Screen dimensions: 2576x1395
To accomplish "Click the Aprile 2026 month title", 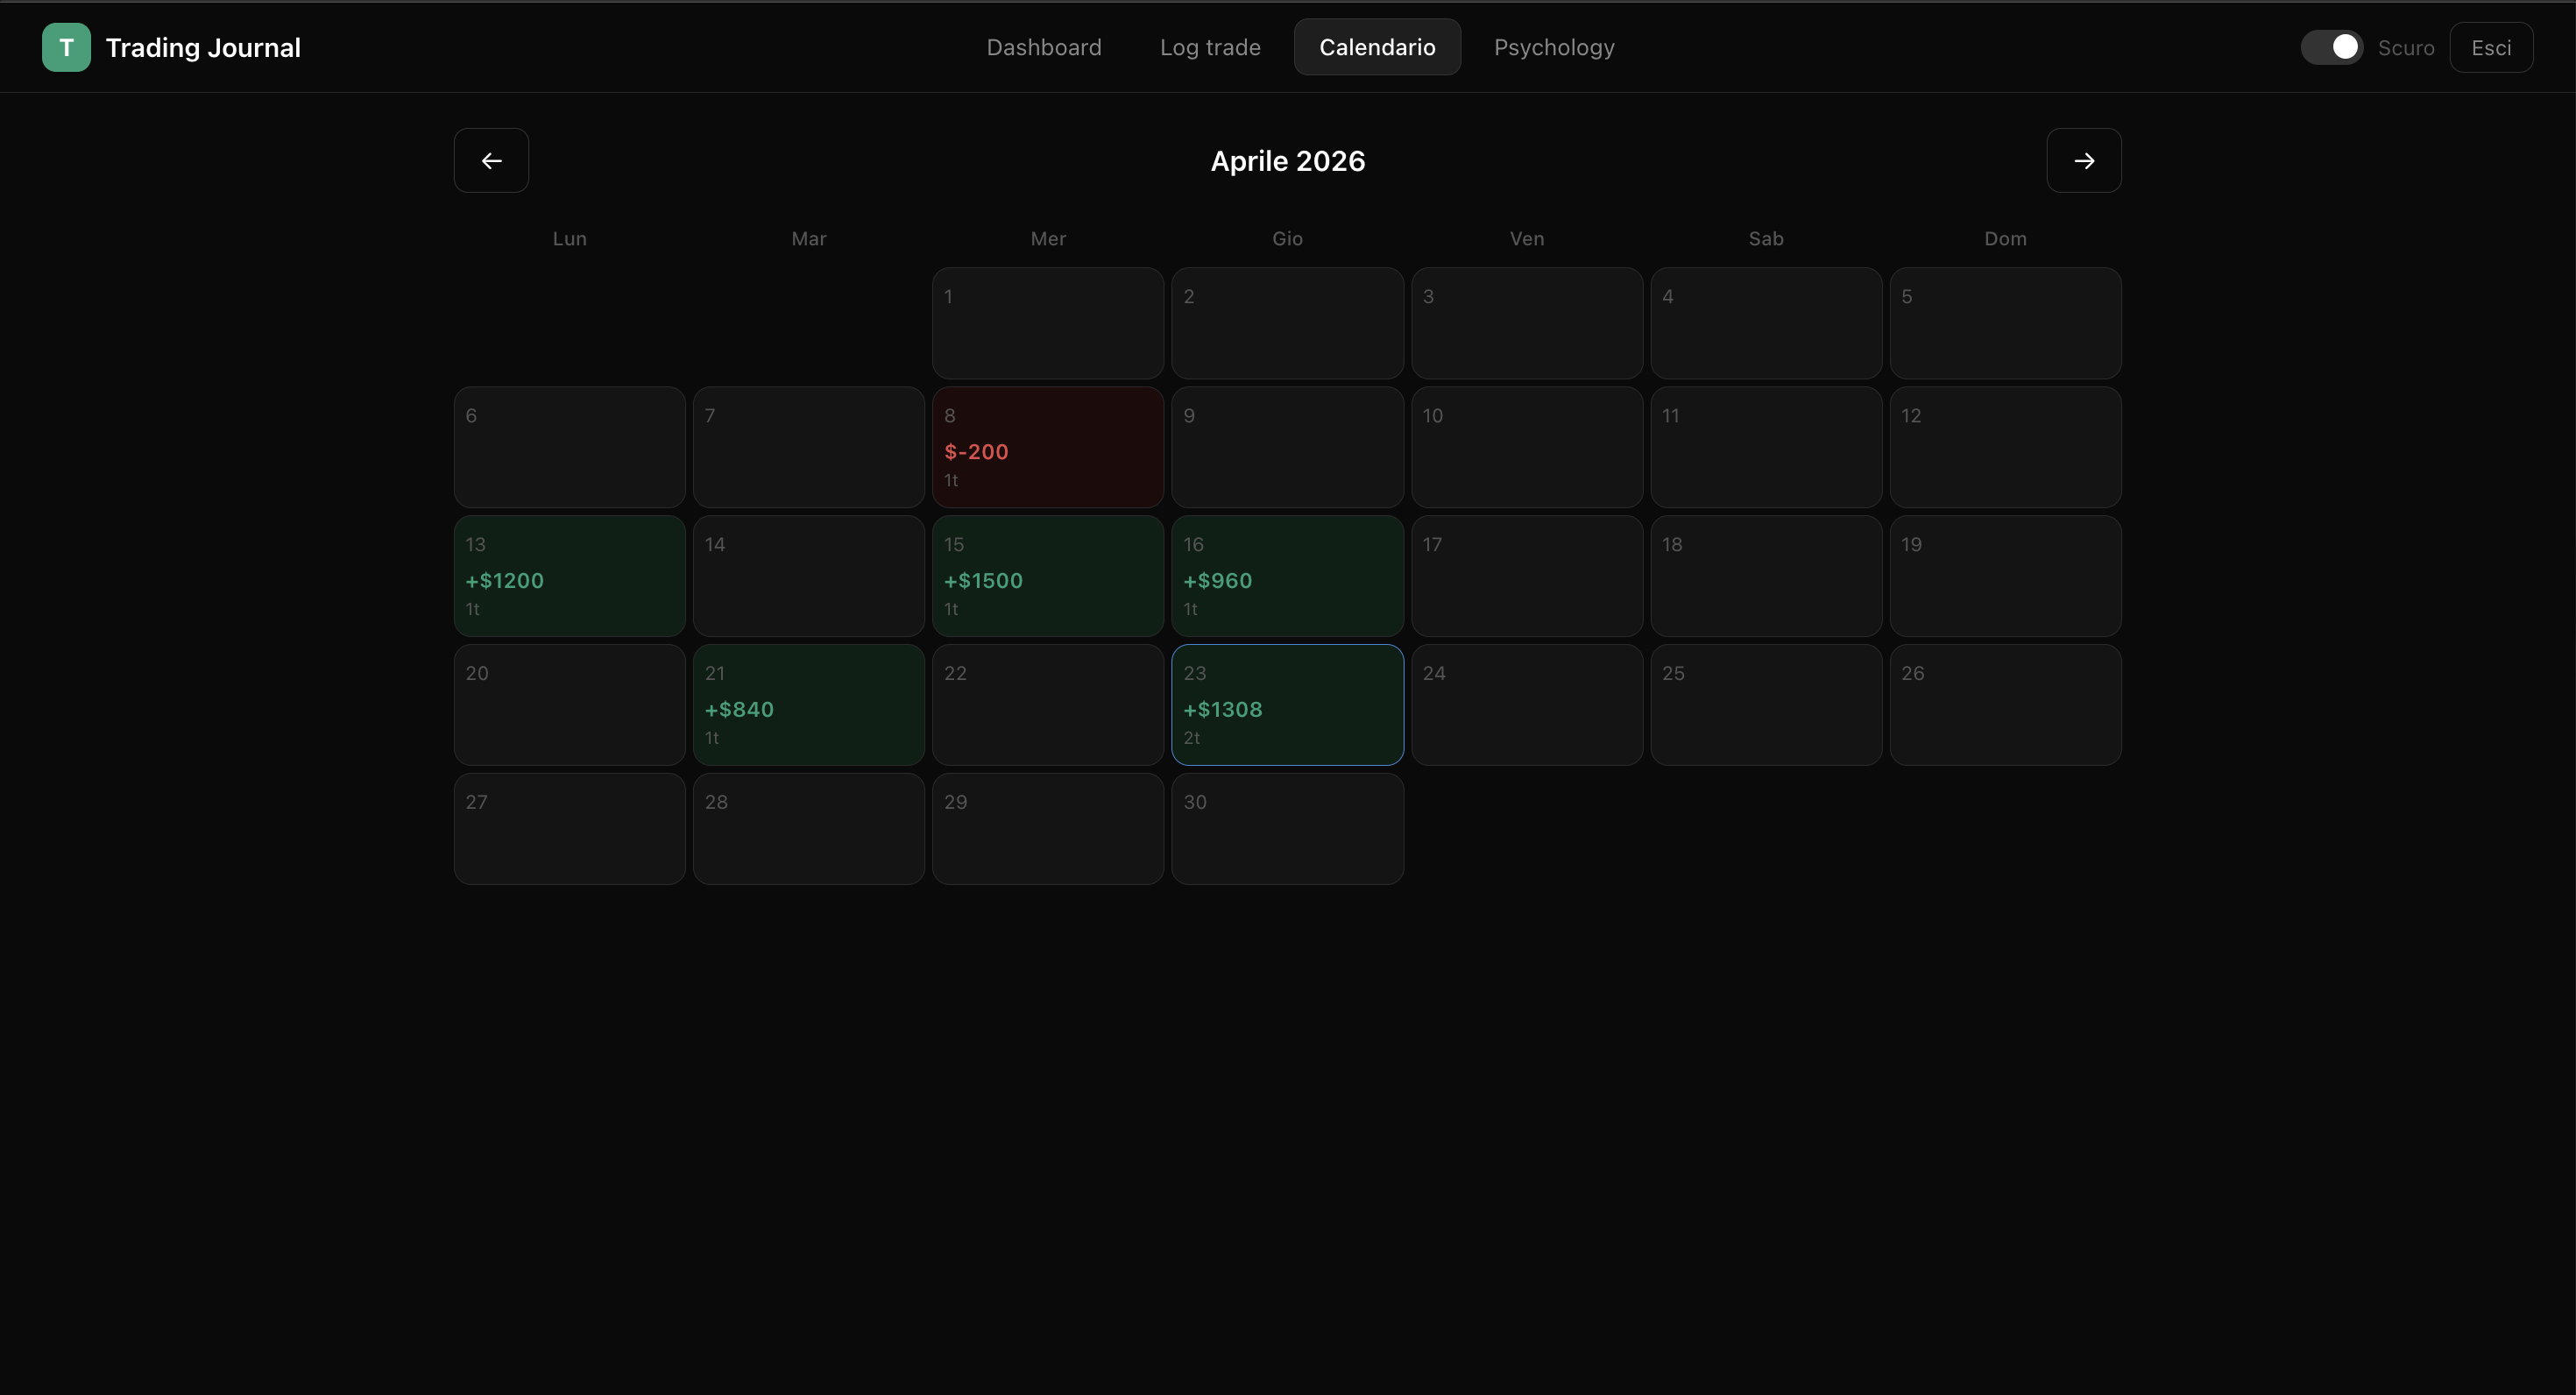I will point(1287,160).
